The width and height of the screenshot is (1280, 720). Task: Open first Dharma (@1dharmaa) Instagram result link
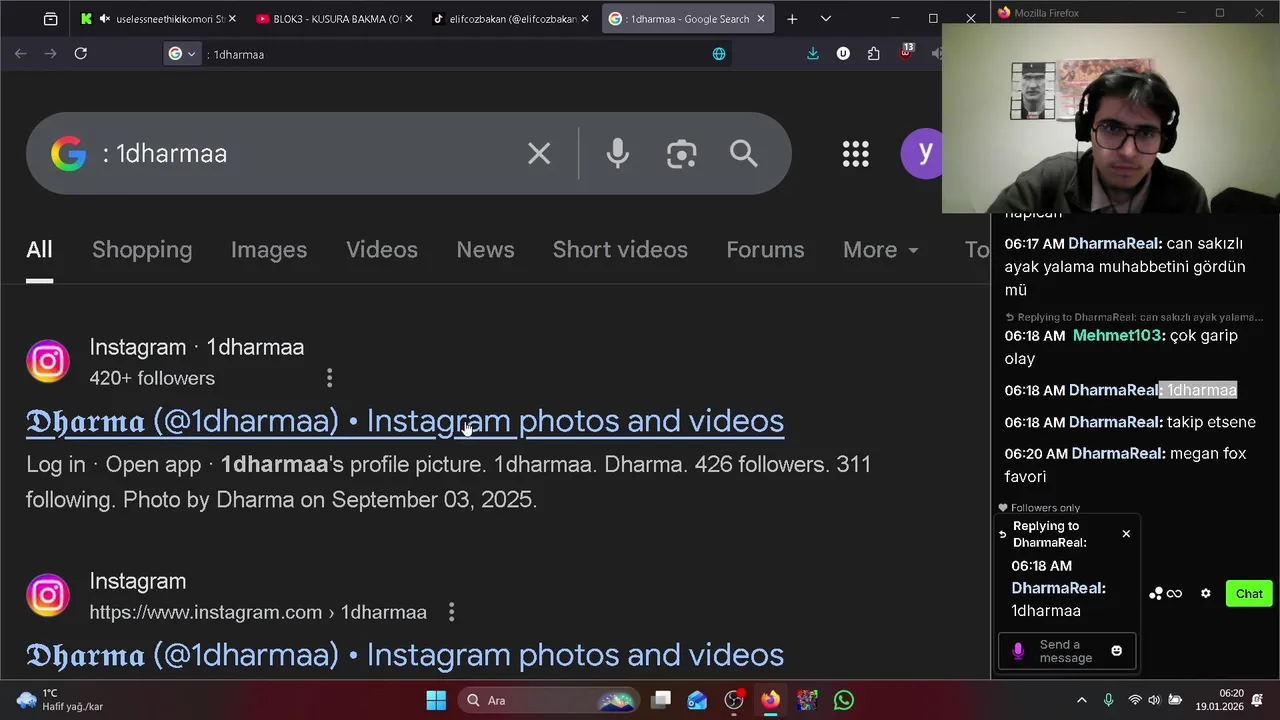click(405, 421)
